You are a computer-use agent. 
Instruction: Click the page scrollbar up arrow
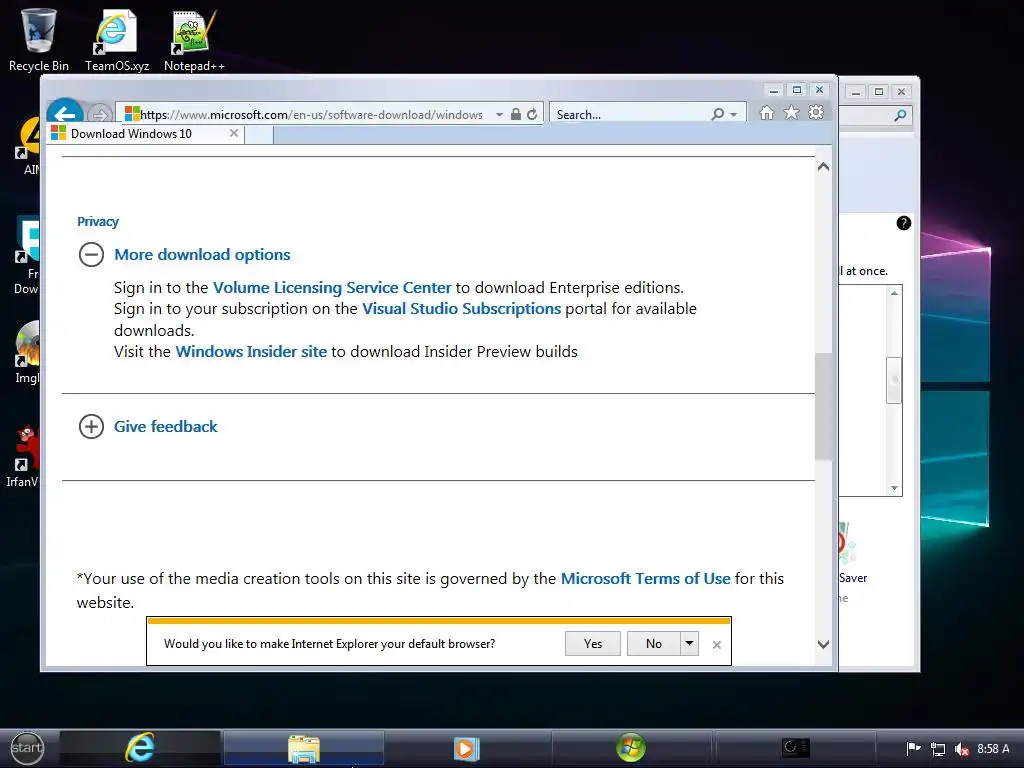pyautogui.click(x=824, y=167)
